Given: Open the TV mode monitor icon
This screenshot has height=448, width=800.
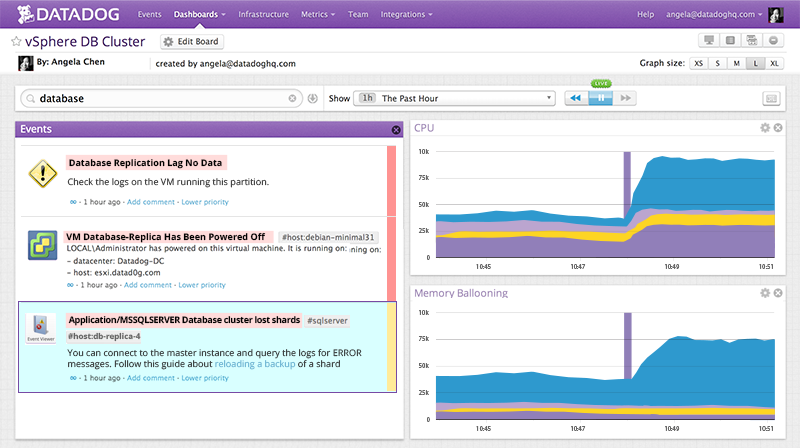Looking at the screenshot, I should tap(709, 40).
